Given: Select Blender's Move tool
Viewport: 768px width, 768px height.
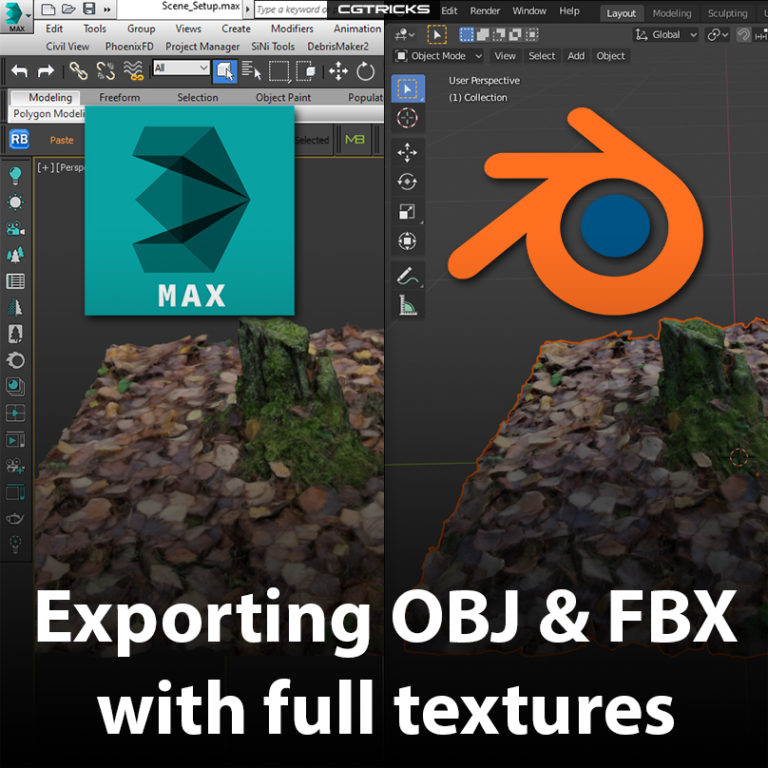Looking at the screenshot, I should [407, 153].
